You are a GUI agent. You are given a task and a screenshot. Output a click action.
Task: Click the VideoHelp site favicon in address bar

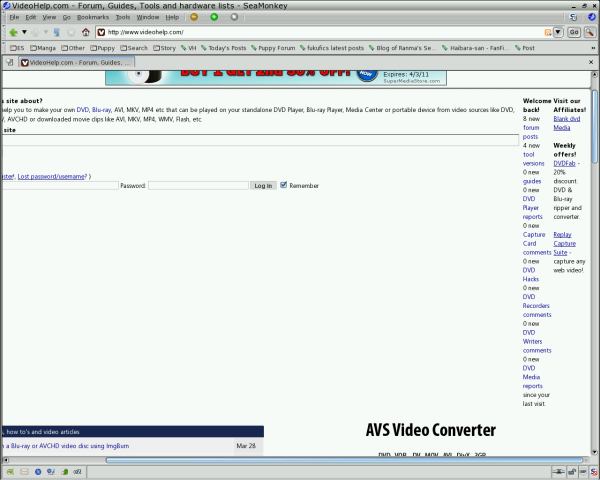(x=101, y=32)
